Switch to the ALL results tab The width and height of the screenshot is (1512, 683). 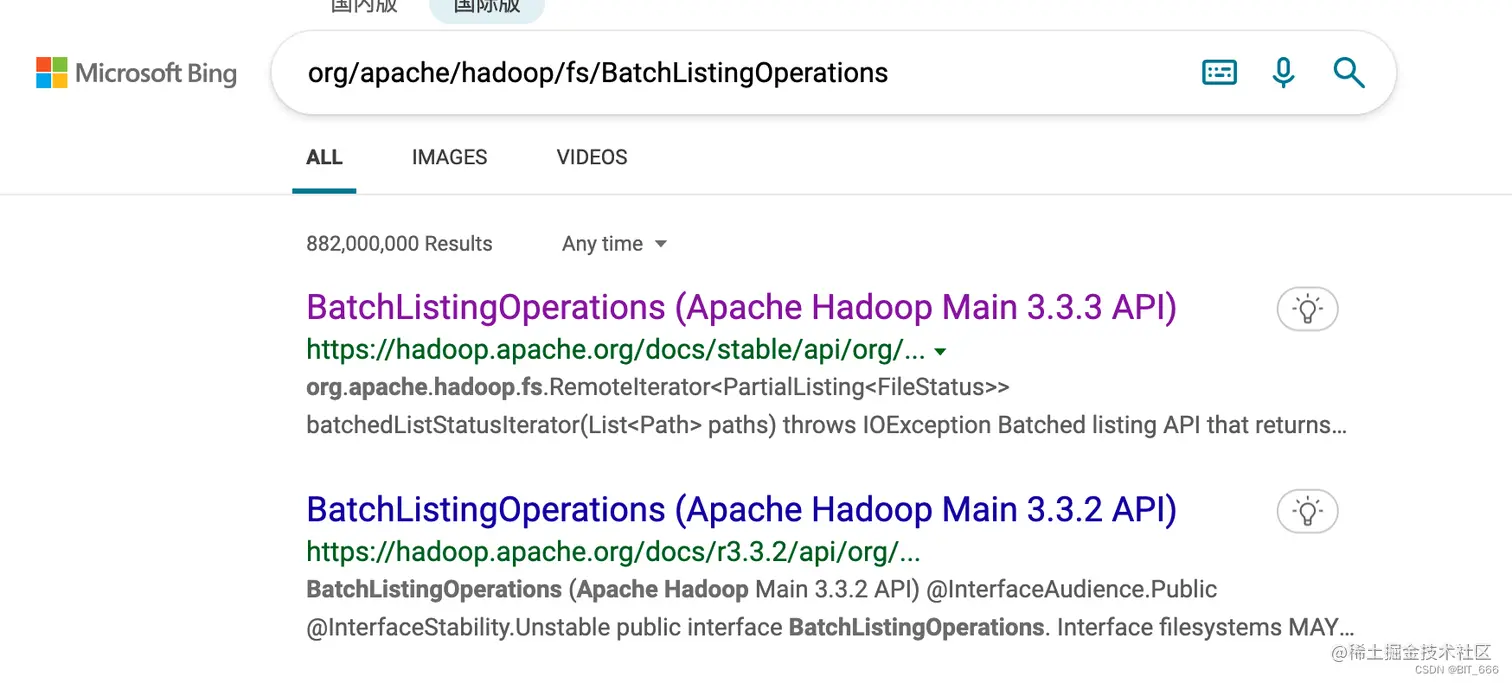pyautogui.click(x=324, y=157)
